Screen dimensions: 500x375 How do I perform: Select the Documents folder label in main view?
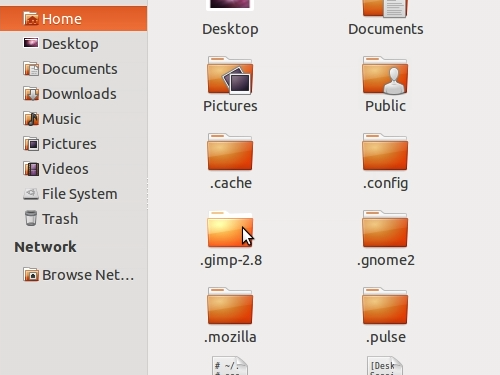click(x=386, y=29)
